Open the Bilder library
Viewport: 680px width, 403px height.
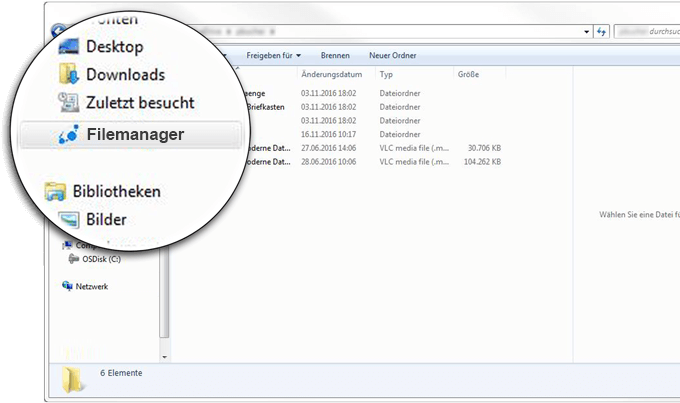106,220
